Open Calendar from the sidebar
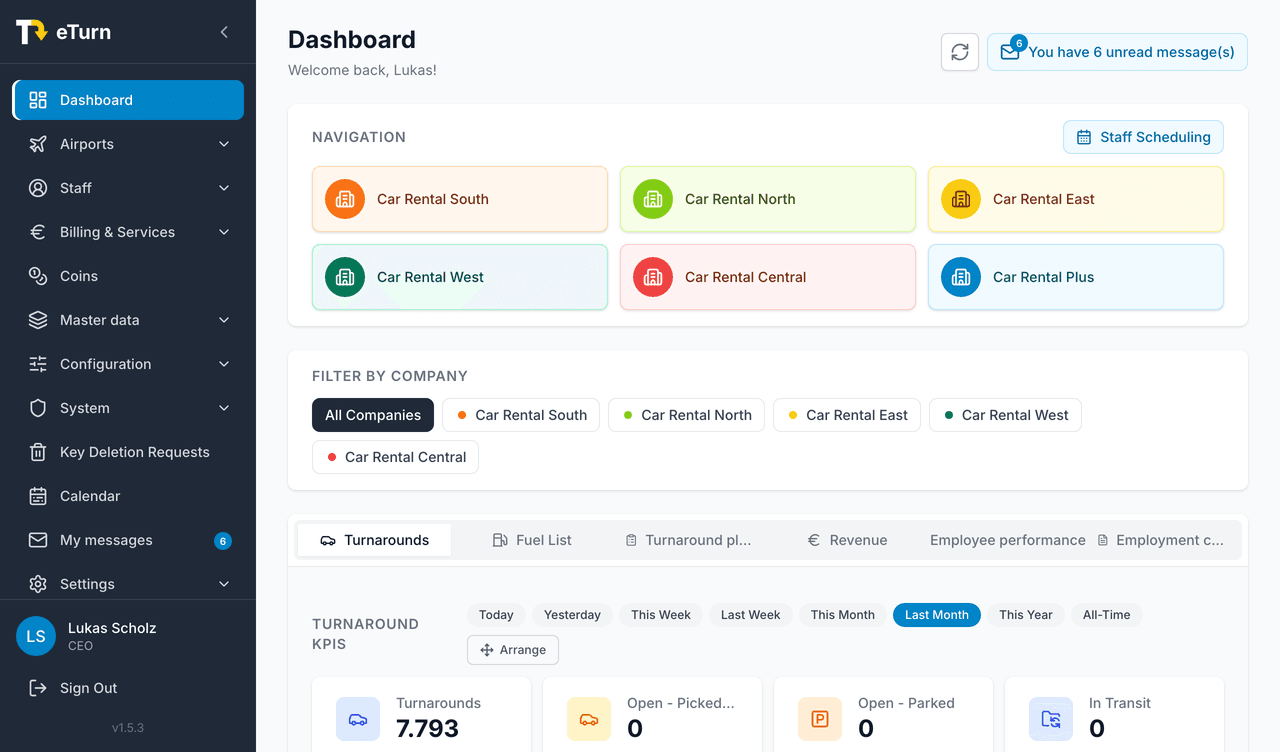This screenshot has width=1280, height=752. [128, 496]
